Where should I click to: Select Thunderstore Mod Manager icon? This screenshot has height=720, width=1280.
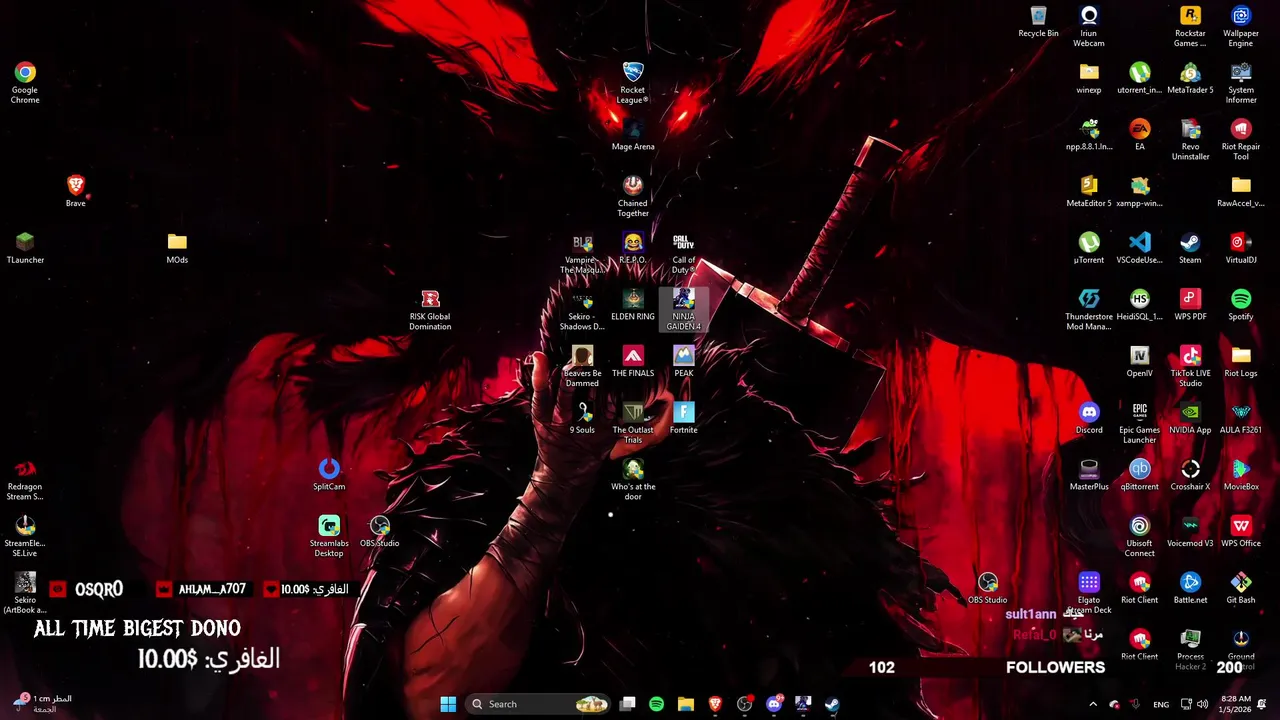[x=1089, y=309]
